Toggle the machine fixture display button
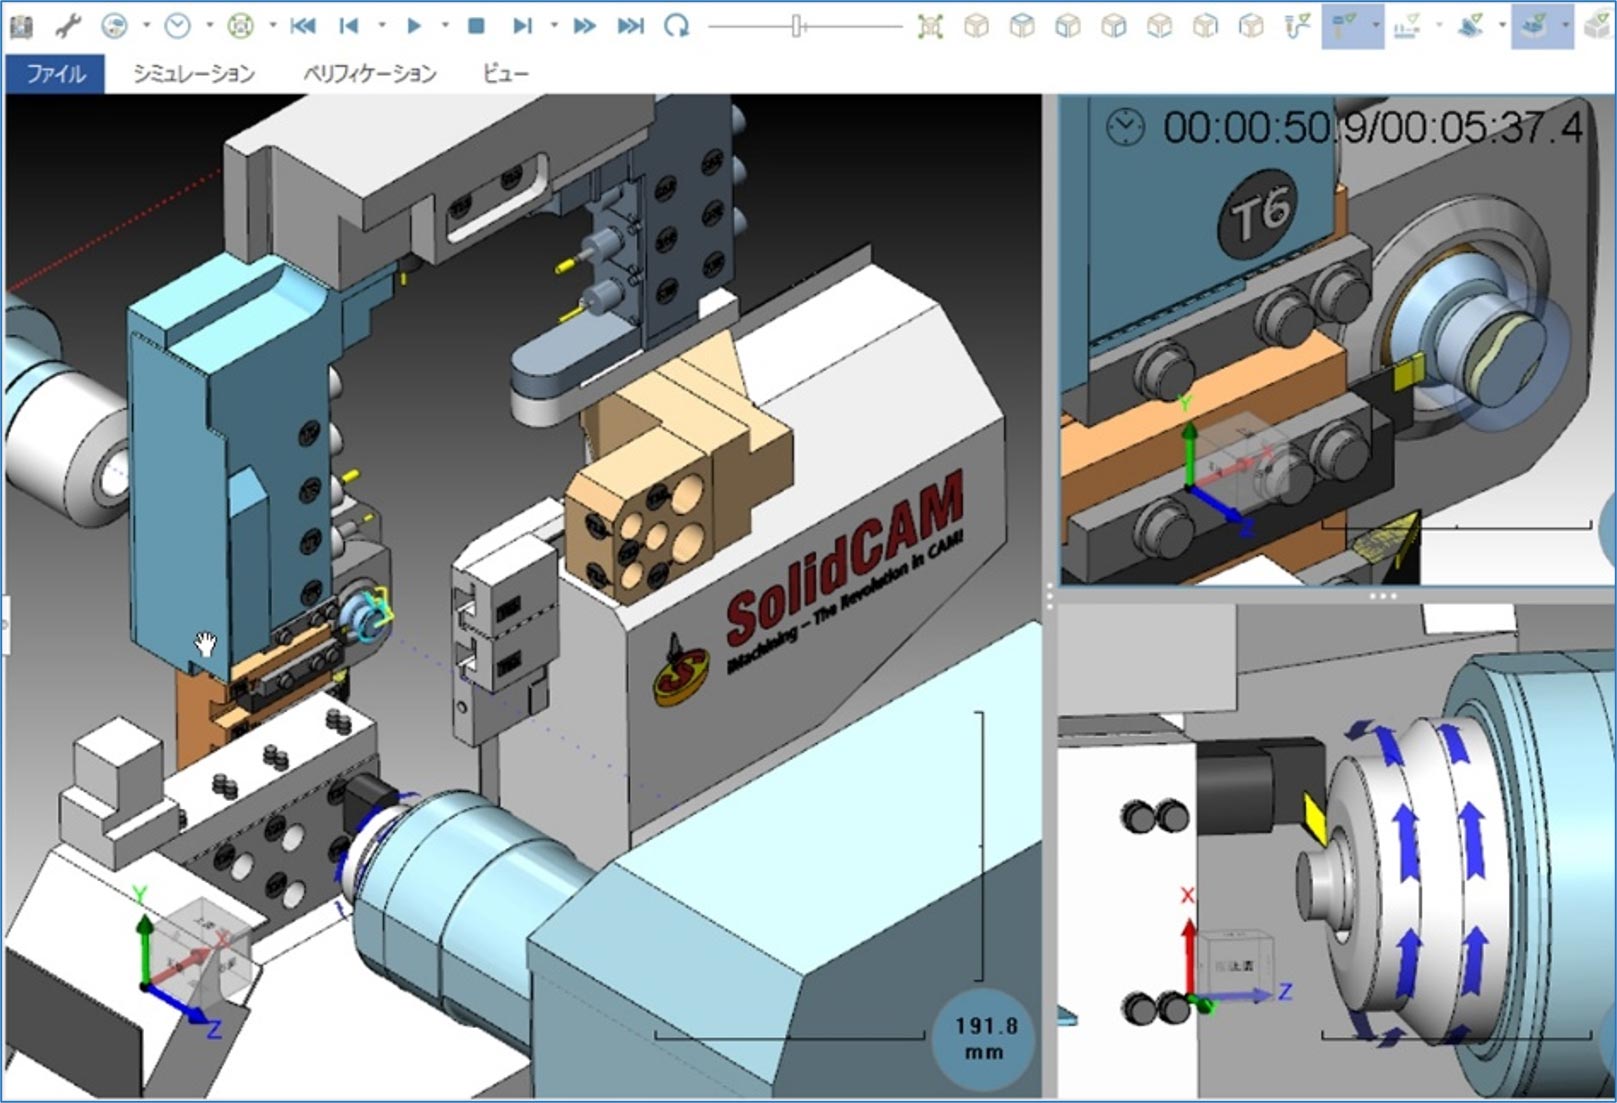 coord(1470,26)
